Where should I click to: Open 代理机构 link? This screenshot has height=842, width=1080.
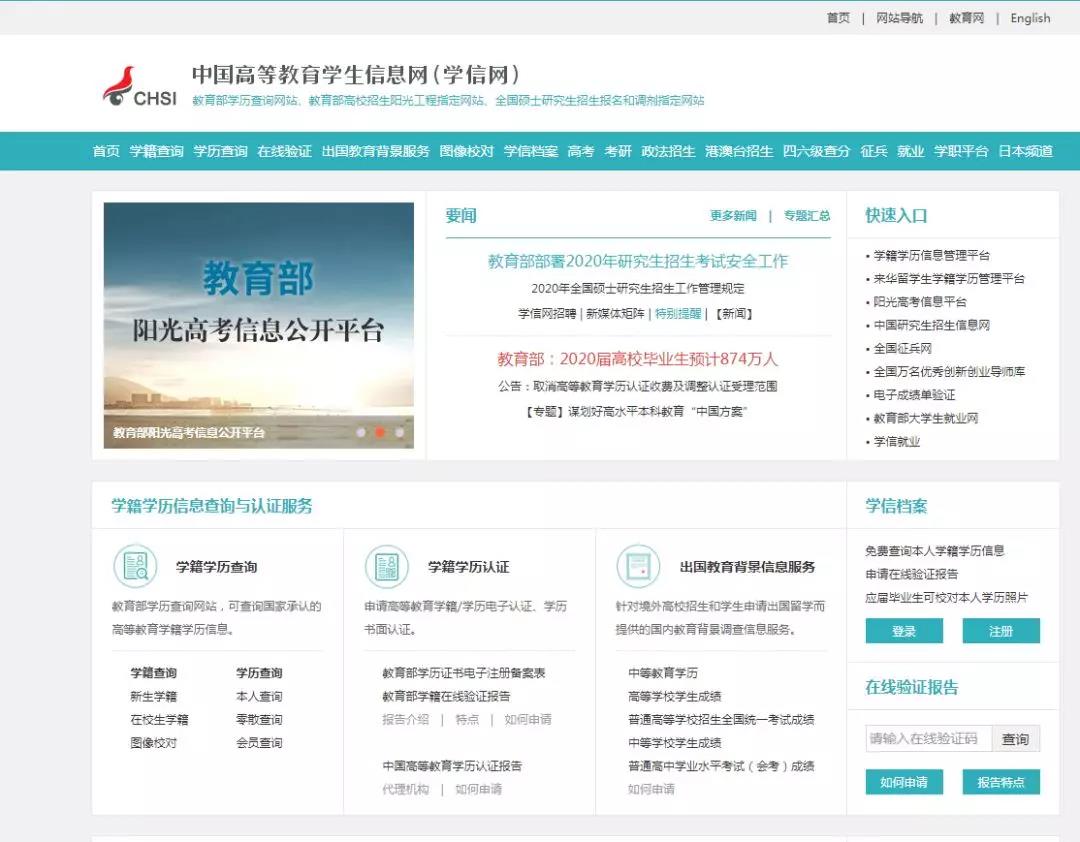[406, 790]
